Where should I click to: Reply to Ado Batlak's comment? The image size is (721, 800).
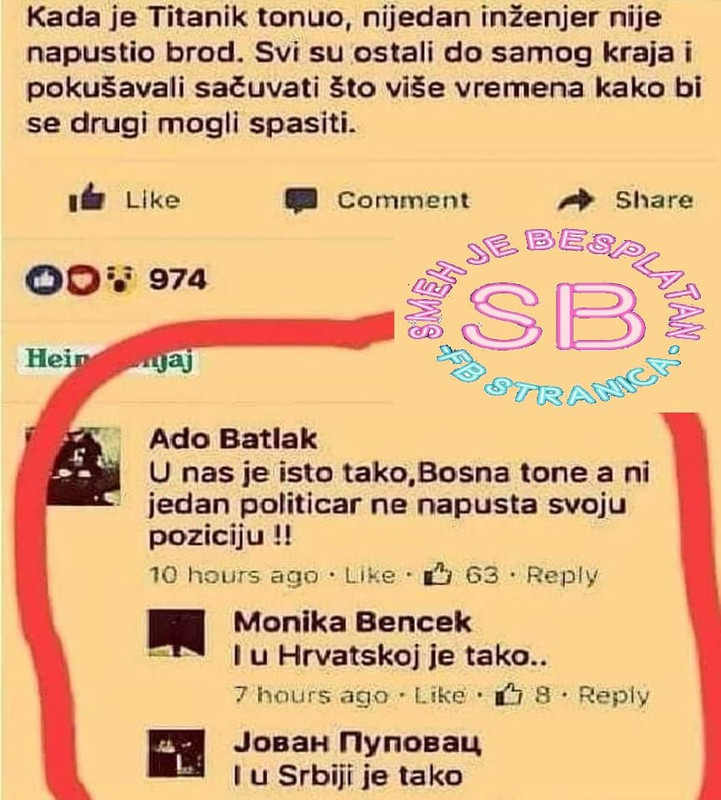point(561,576)
